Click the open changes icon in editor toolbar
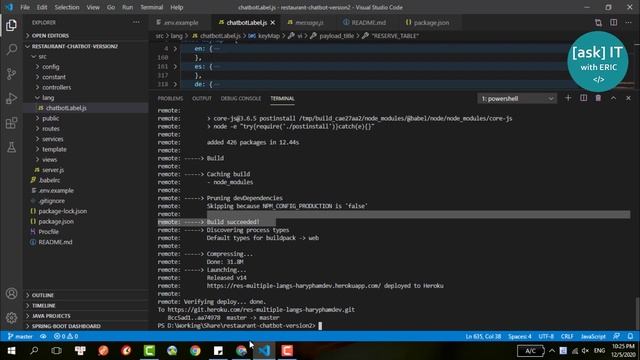640x360 pixels. 598,22
